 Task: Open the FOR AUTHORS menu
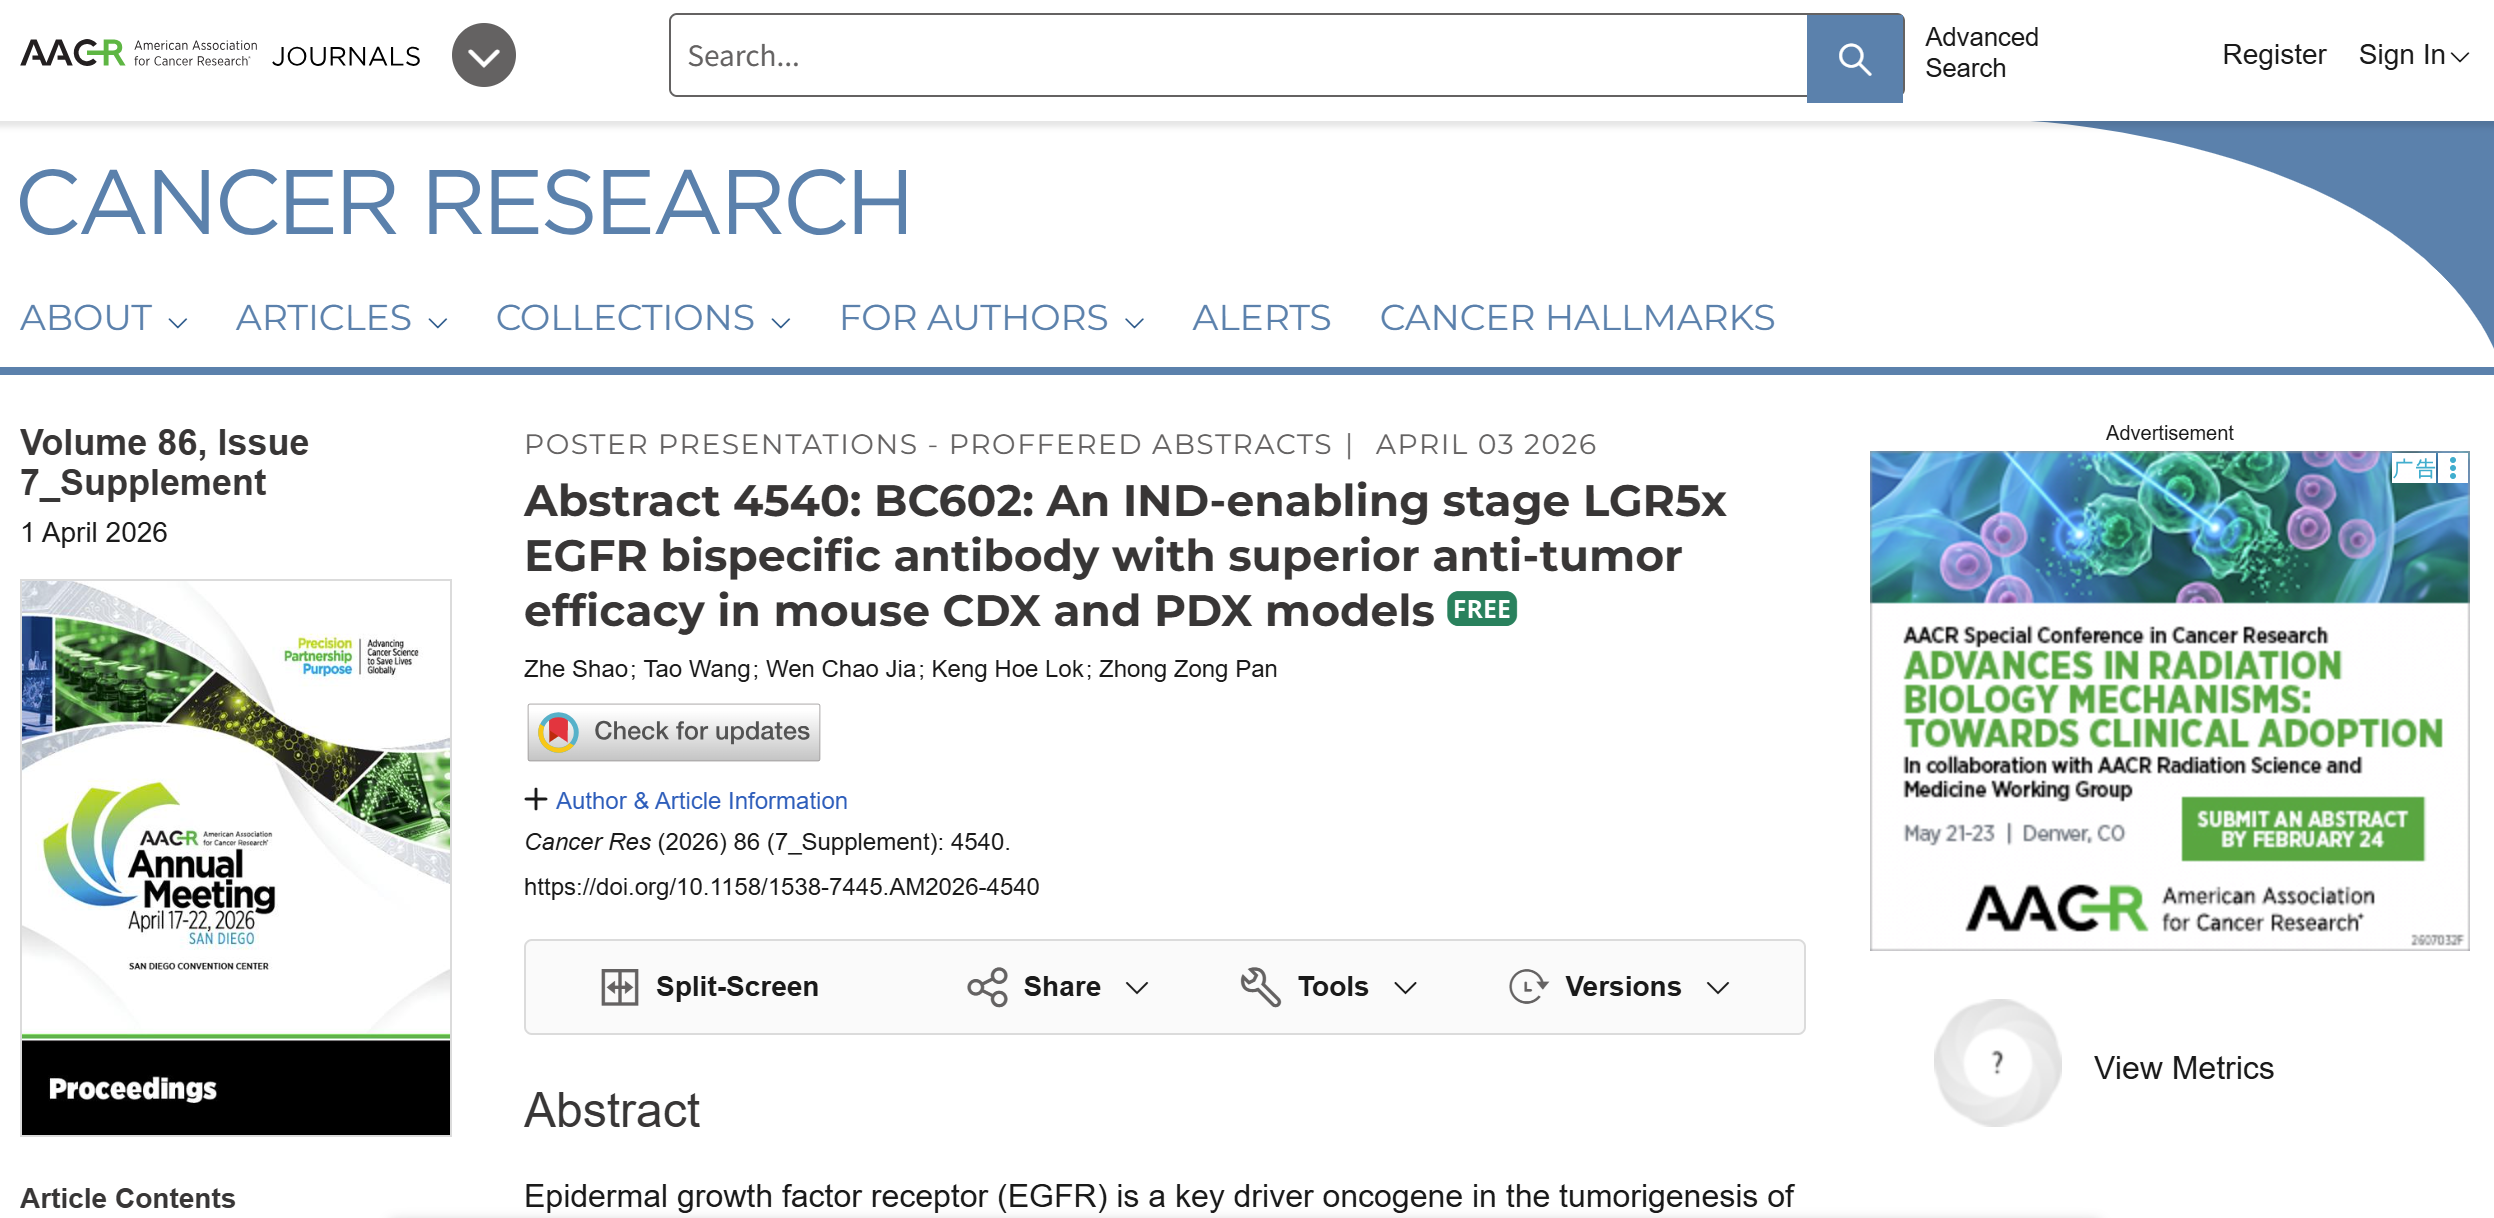click(x=991, y=318)
